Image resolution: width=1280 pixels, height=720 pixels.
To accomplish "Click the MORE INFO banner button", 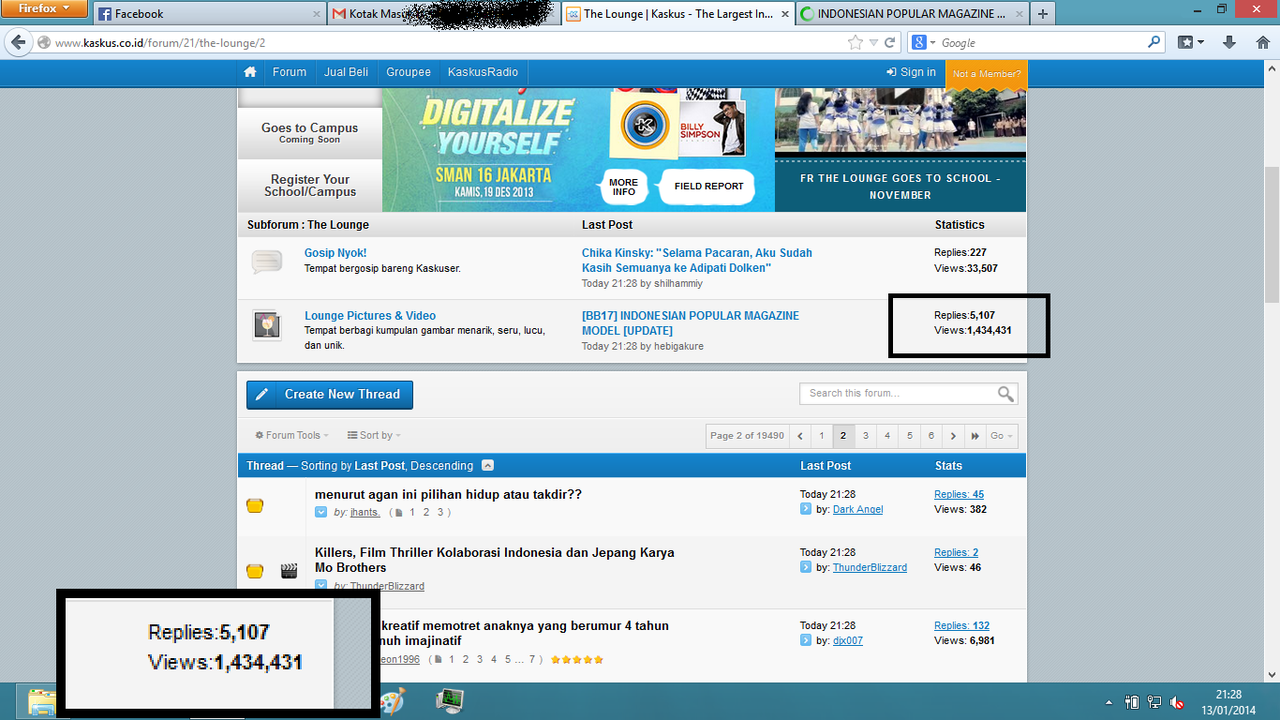I will click(624, 187).
